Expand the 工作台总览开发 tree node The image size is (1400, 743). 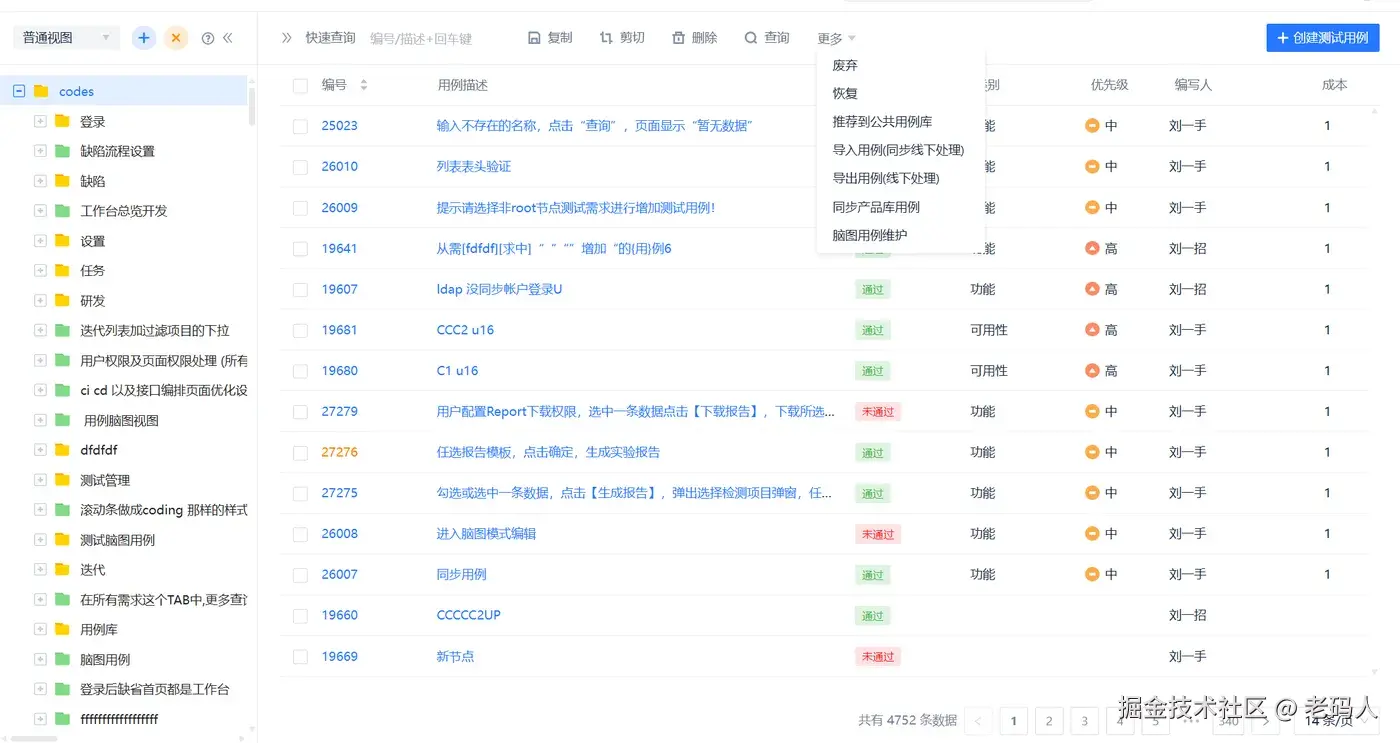tap(40, 211)
